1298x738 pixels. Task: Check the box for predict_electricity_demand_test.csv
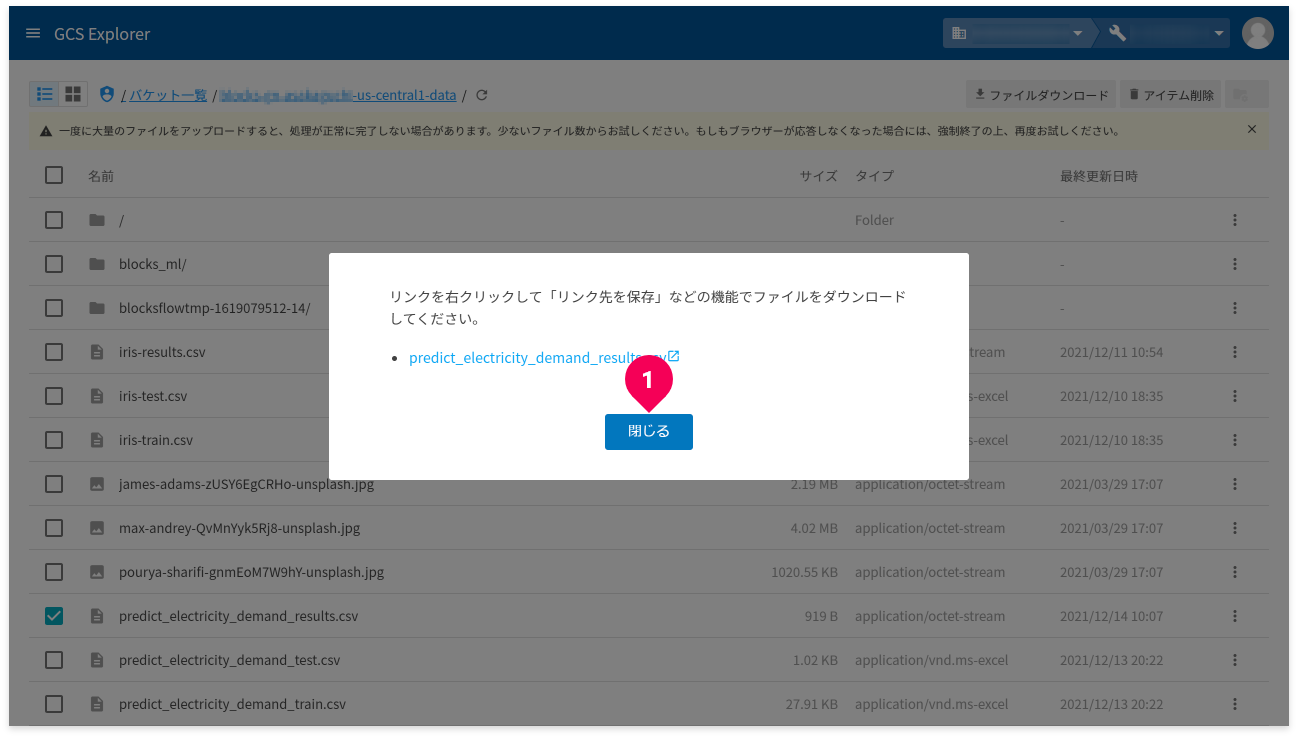pos(54,660)
